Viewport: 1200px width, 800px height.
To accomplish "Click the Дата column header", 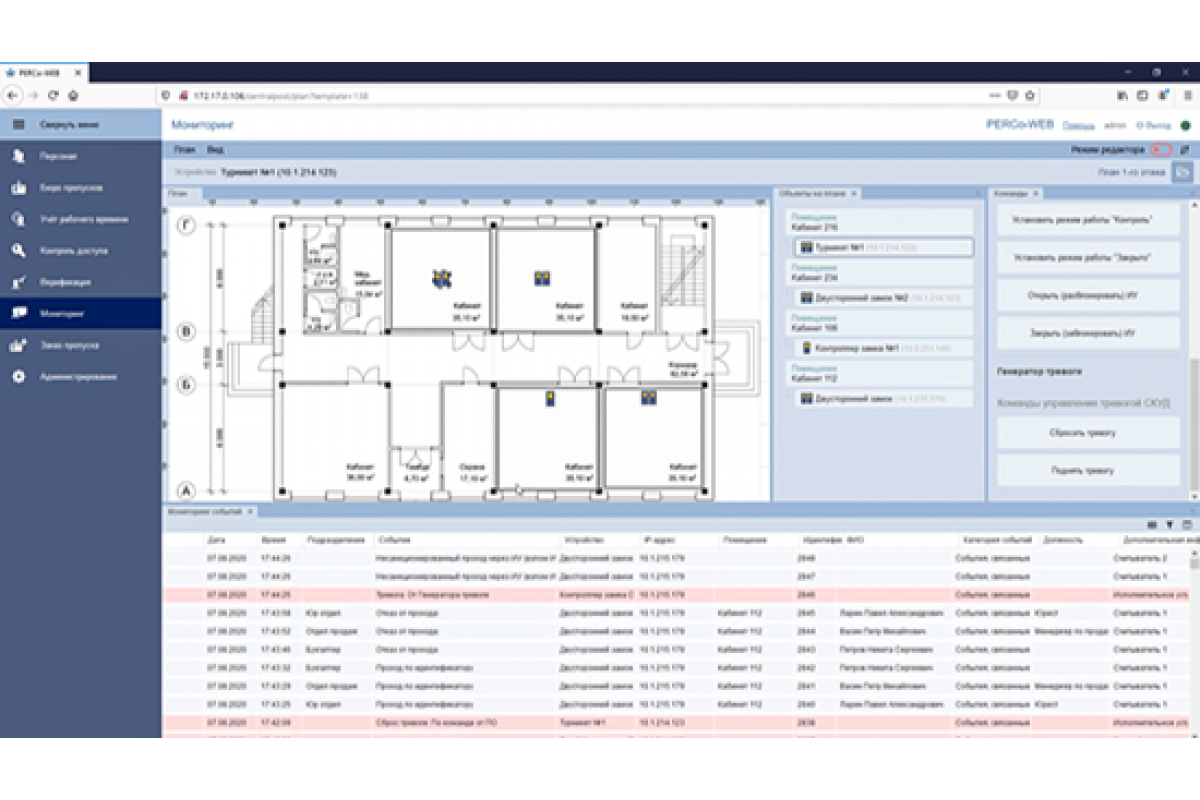I will click(217, 539).
